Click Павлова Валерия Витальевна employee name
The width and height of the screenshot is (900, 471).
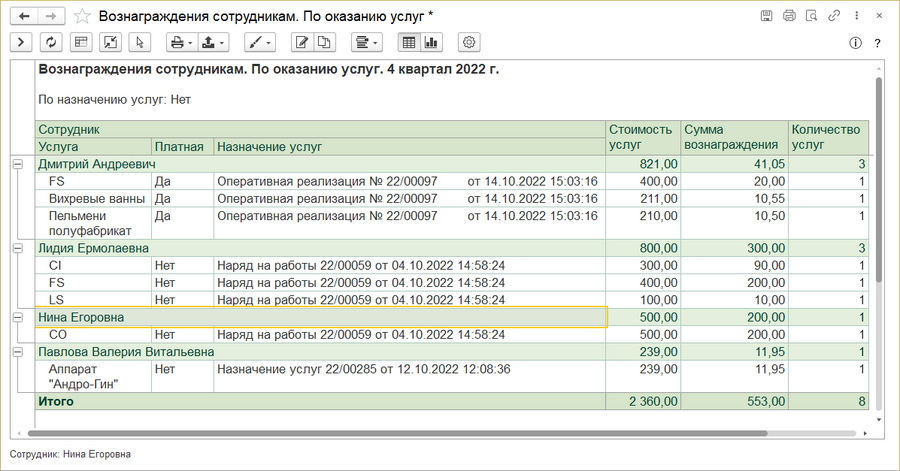coord(126,352)
